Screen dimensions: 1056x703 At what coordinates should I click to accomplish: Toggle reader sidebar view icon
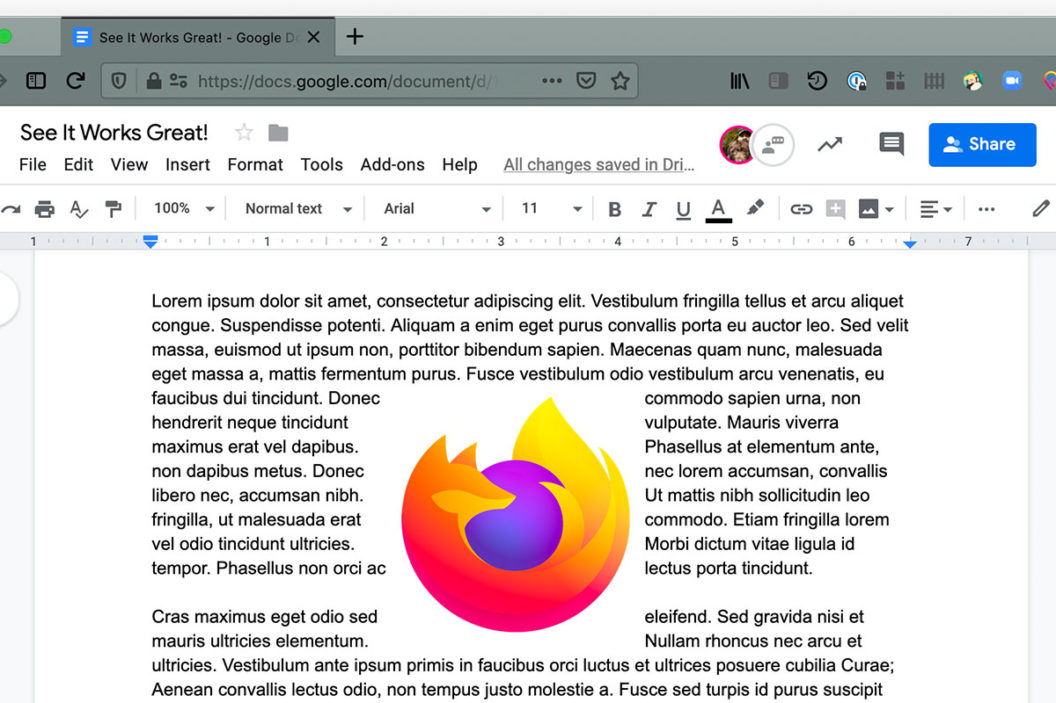pyautogui.click(x=779, y=81)
